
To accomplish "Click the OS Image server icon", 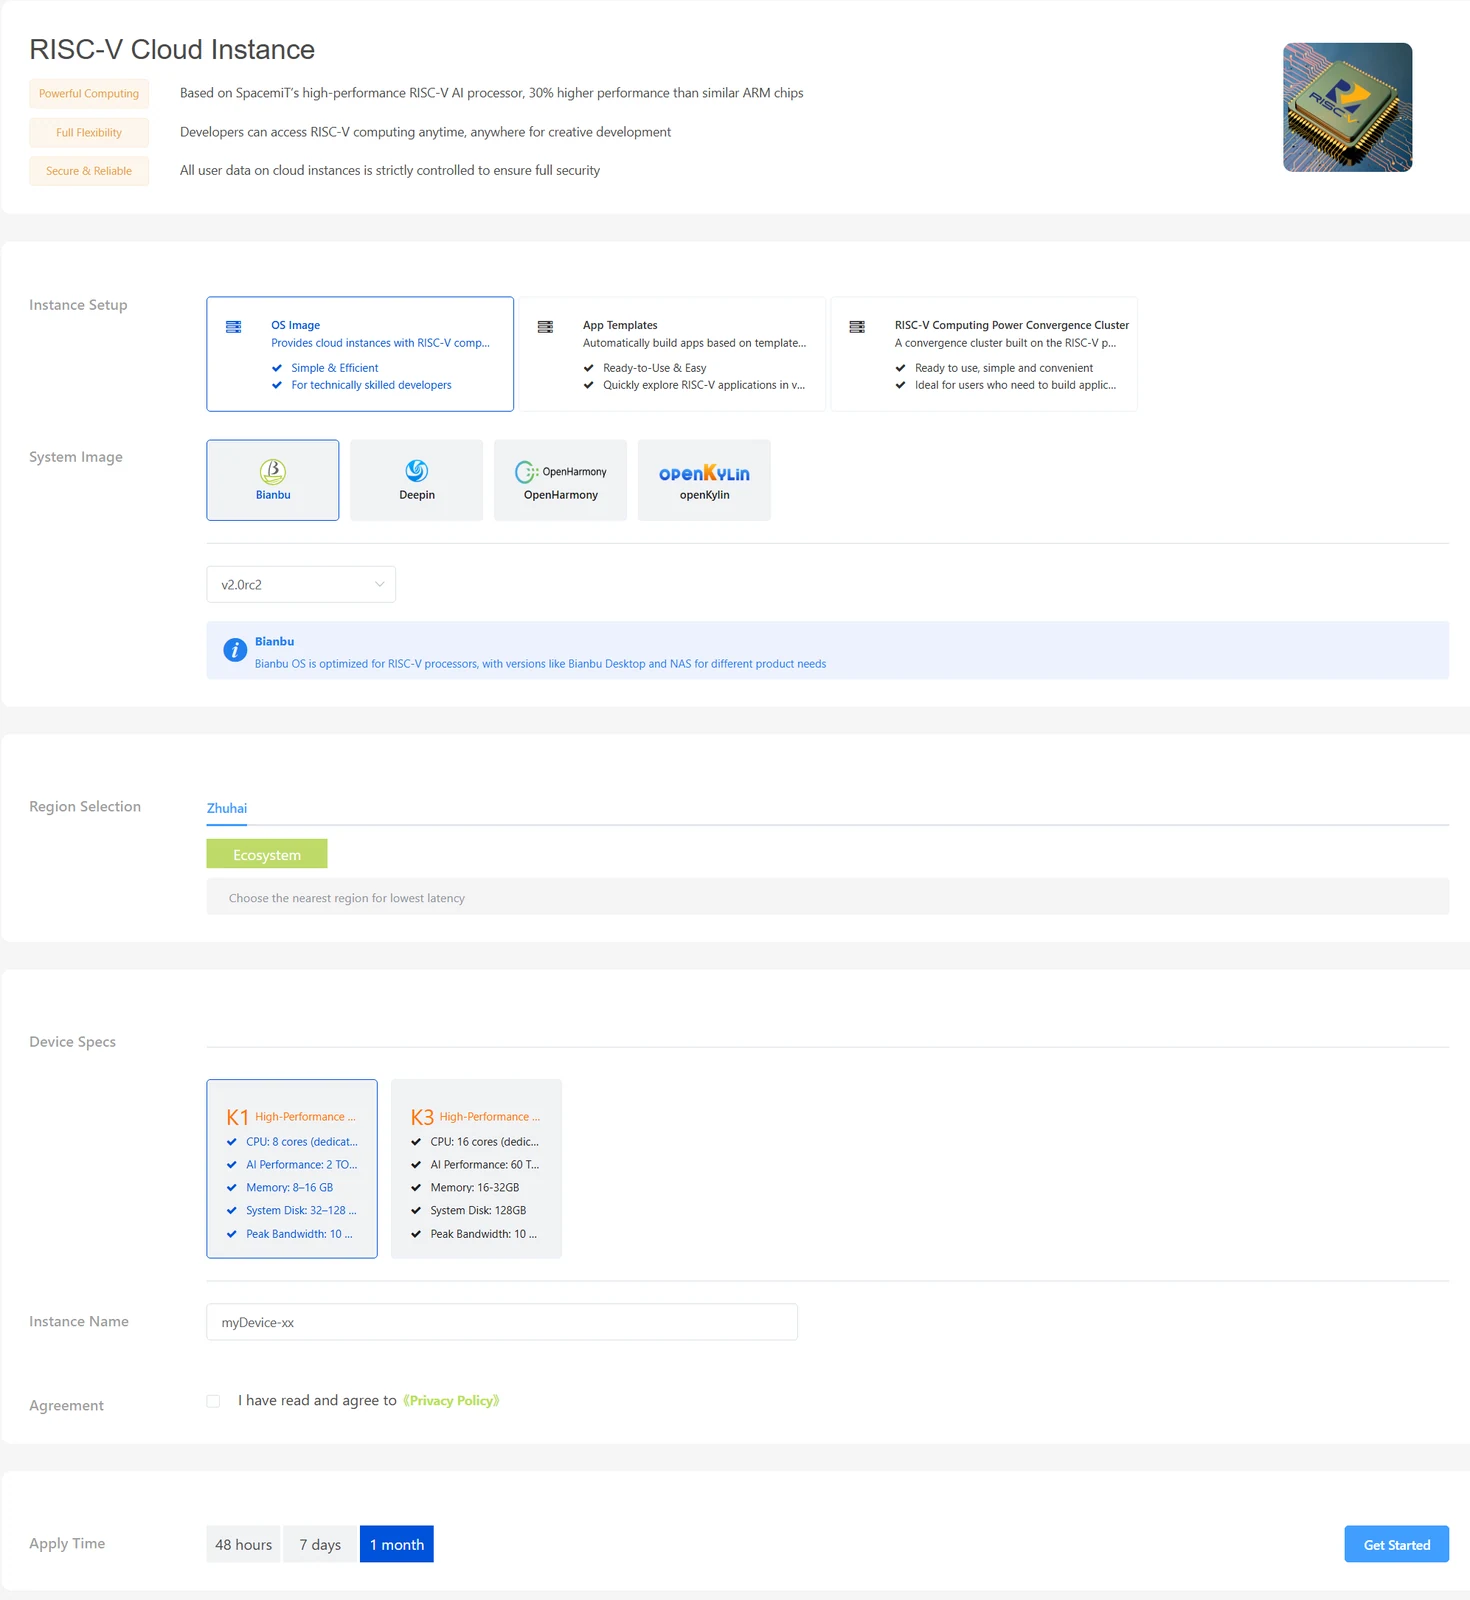I will point(233,327).
